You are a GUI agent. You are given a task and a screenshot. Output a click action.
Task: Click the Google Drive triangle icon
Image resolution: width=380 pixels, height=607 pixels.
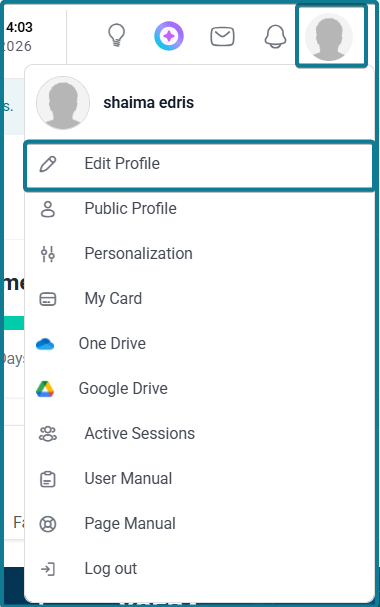coord(45,389)
